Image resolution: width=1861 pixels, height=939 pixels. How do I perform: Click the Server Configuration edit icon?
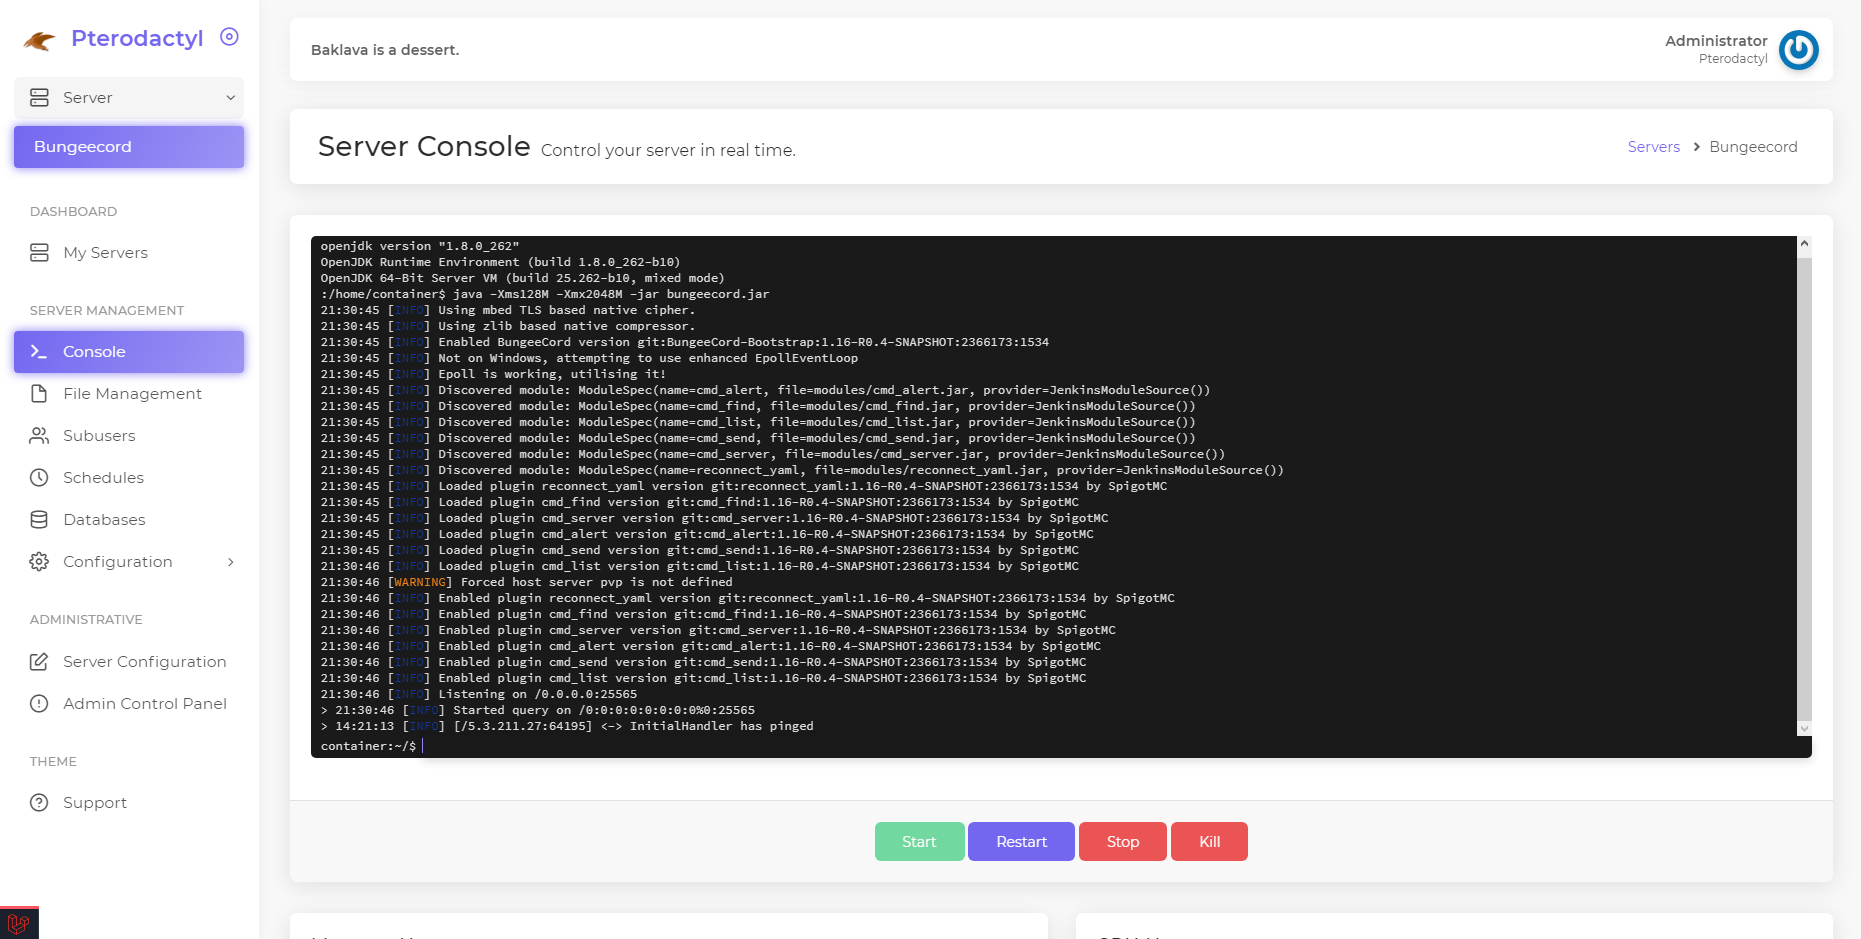(x=39, y=662)
